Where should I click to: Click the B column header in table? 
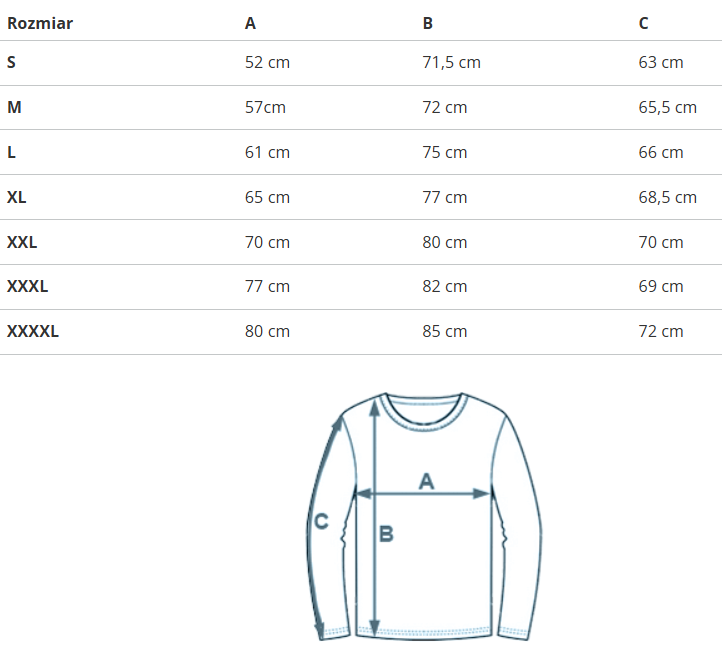click(x=428, y=23)
